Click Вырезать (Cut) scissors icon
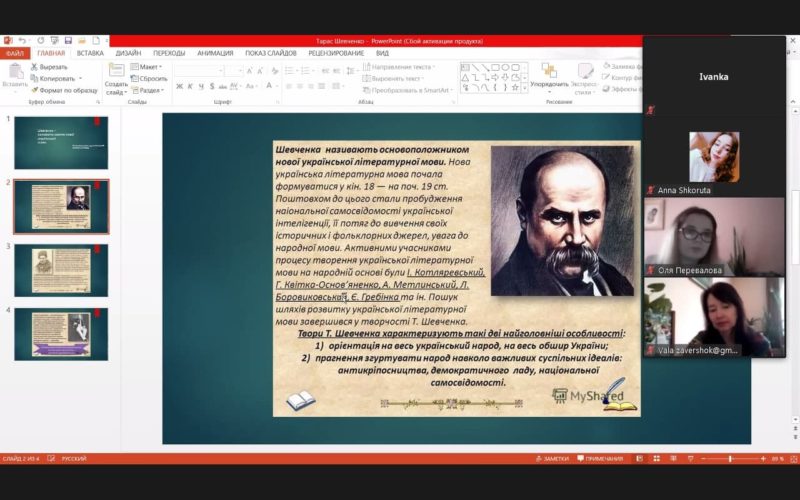 (x=35, y=66)
